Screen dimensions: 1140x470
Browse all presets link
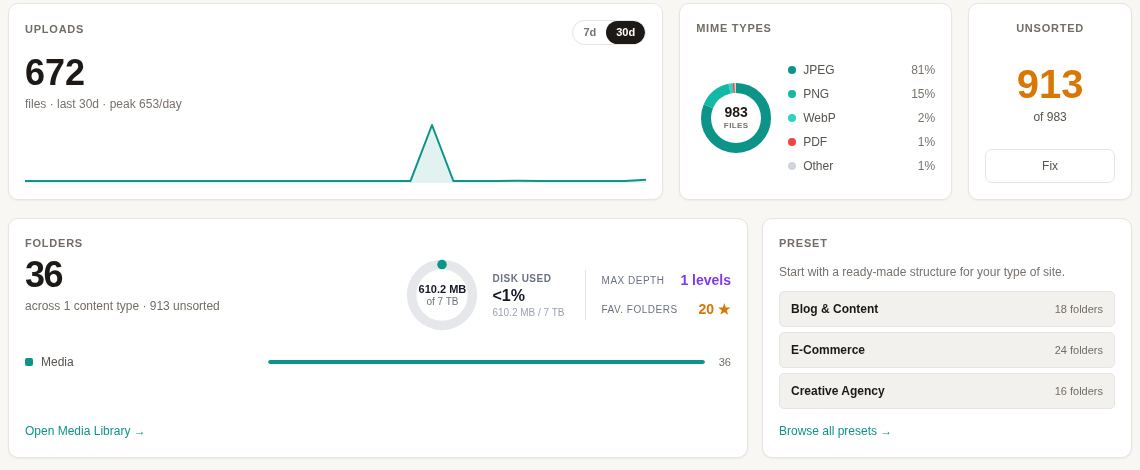(835, 431)
